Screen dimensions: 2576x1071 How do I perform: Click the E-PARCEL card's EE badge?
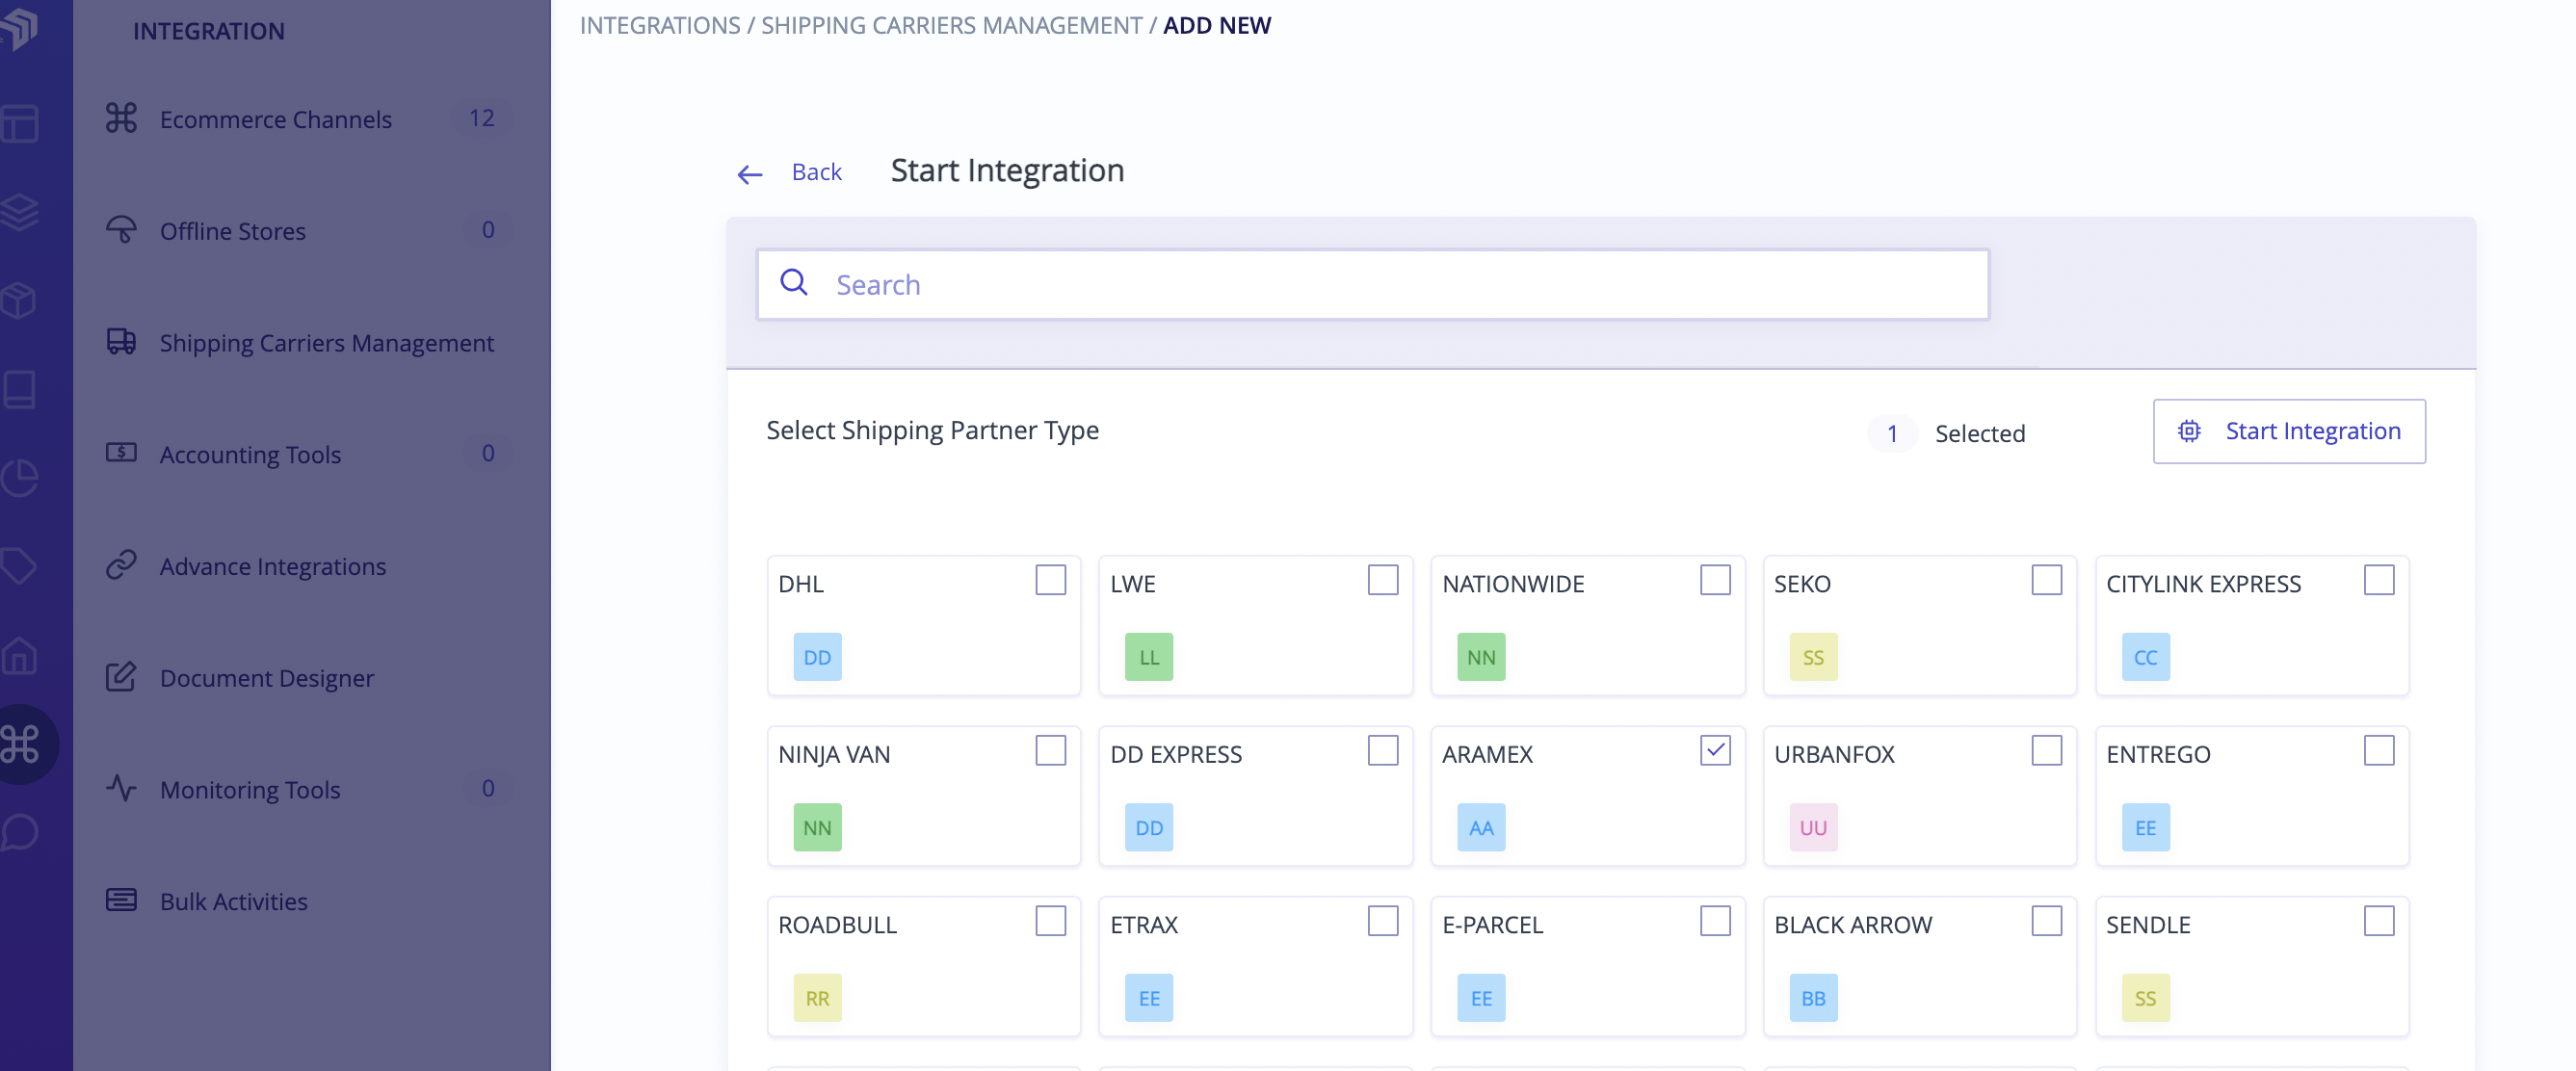[x=1481, y=998]
